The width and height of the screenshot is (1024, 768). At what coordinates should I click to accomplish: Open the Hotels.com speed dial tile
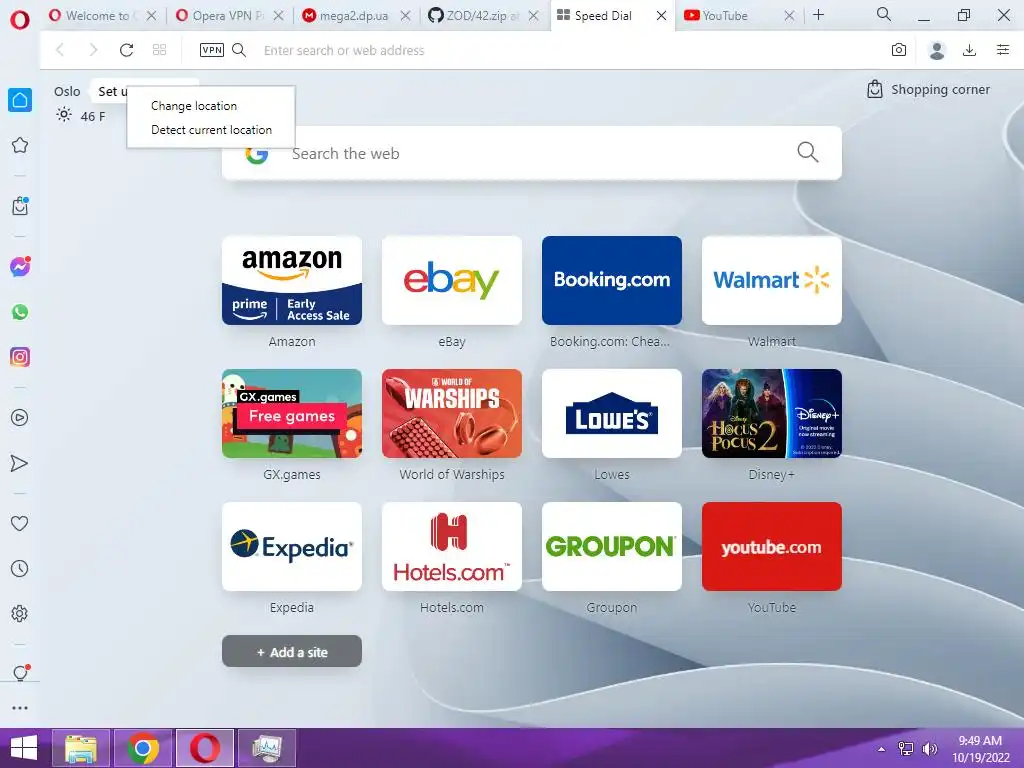[x=452, y=547]
